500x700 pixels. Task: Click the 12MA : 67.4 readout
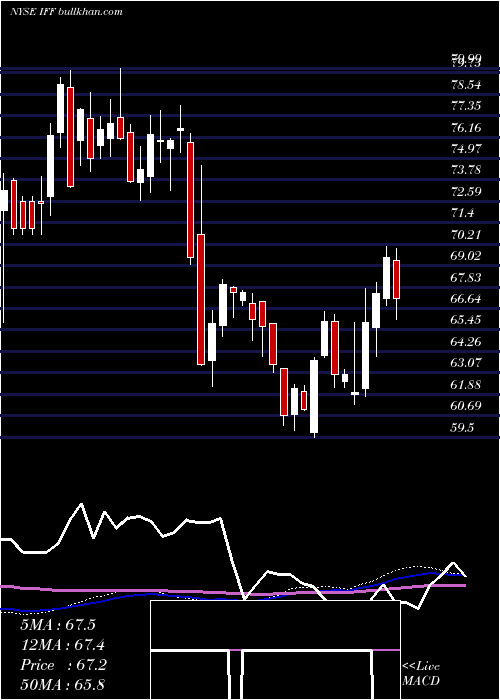click(63, 645)
